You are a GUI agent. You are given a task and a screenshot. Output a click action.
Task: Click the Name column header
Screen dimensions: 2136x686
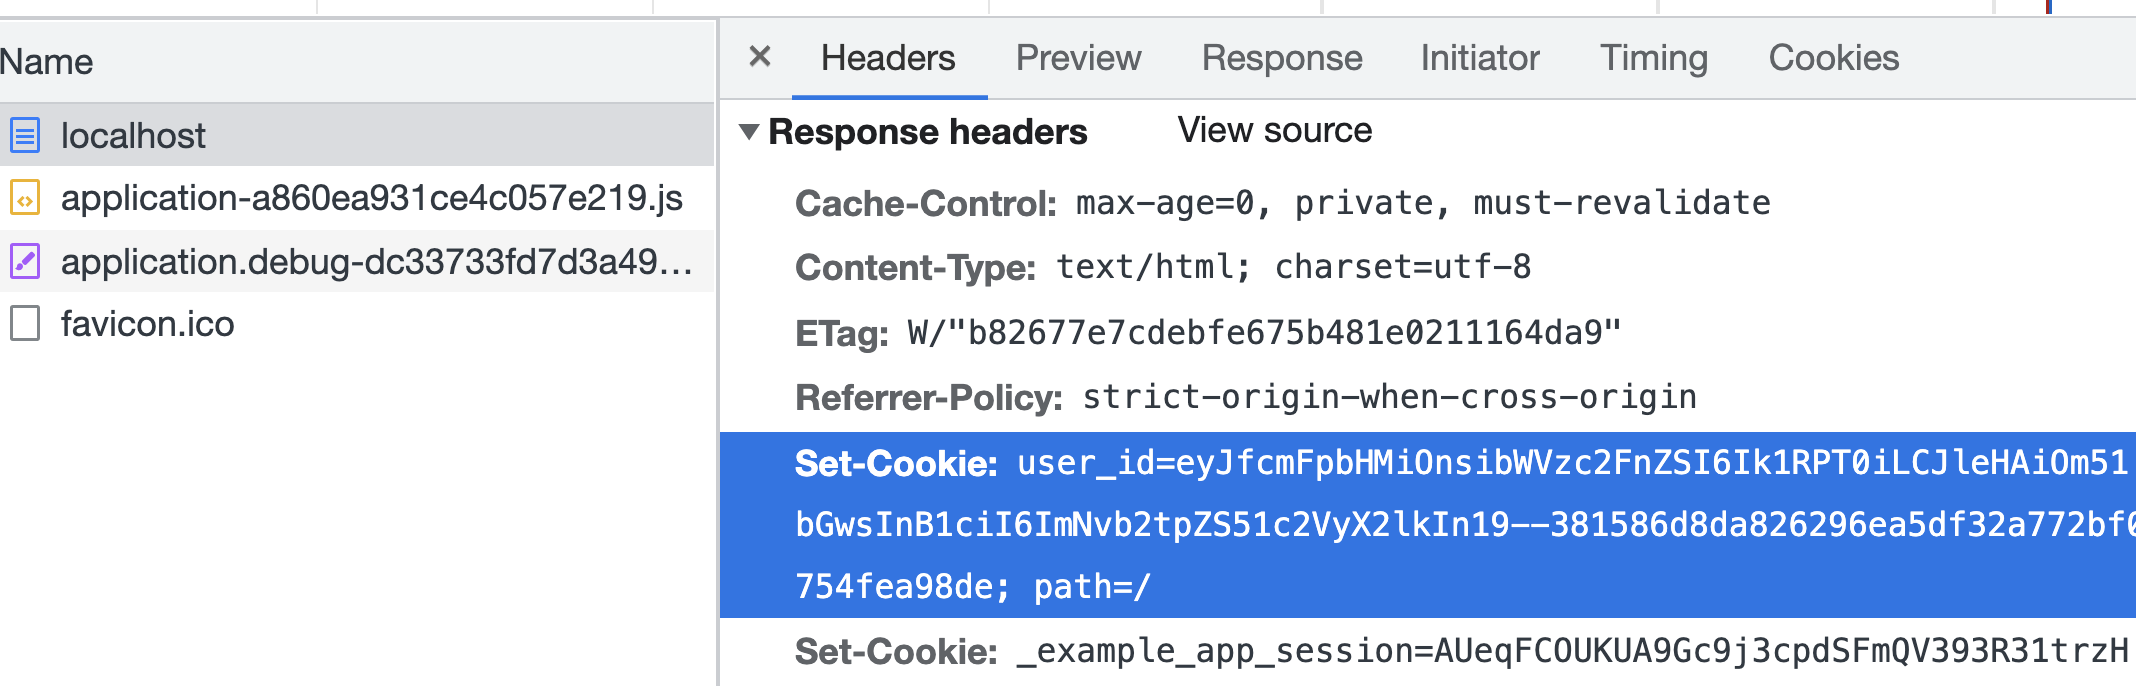pyautogui.click(x=47, y=62)
